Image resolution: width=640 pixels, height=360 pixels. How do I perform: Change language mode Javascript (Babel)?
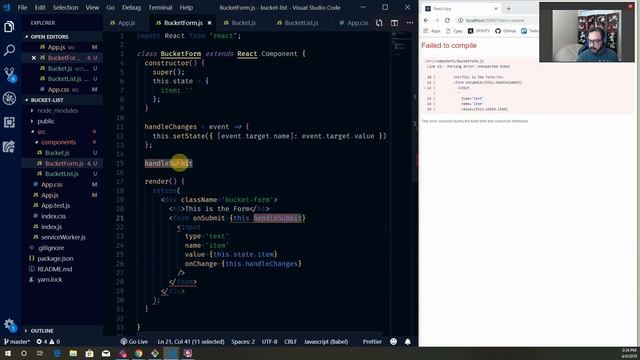326,342
